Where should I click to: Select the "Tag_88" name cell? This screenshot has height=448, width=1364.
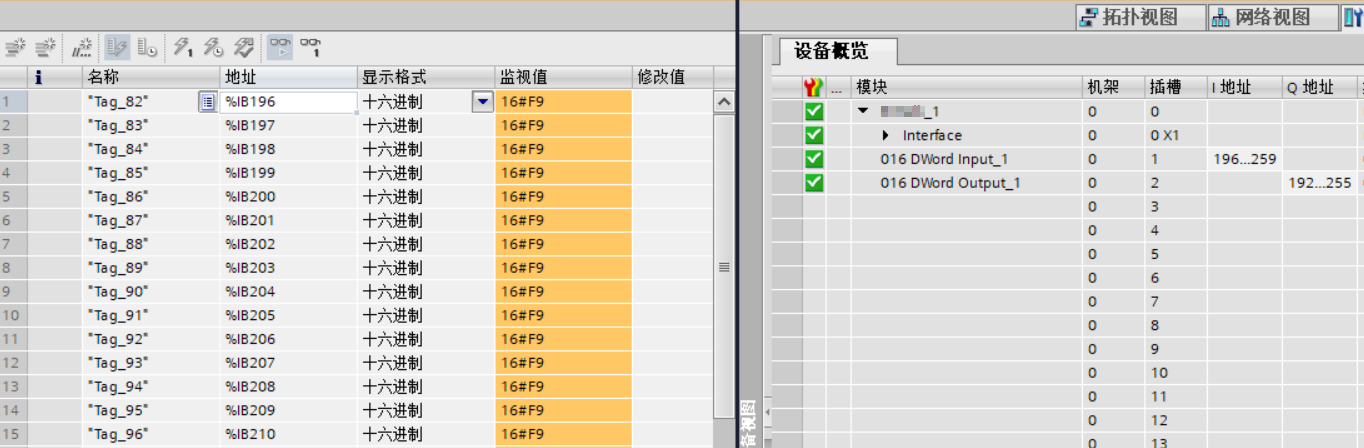(150, 244)
